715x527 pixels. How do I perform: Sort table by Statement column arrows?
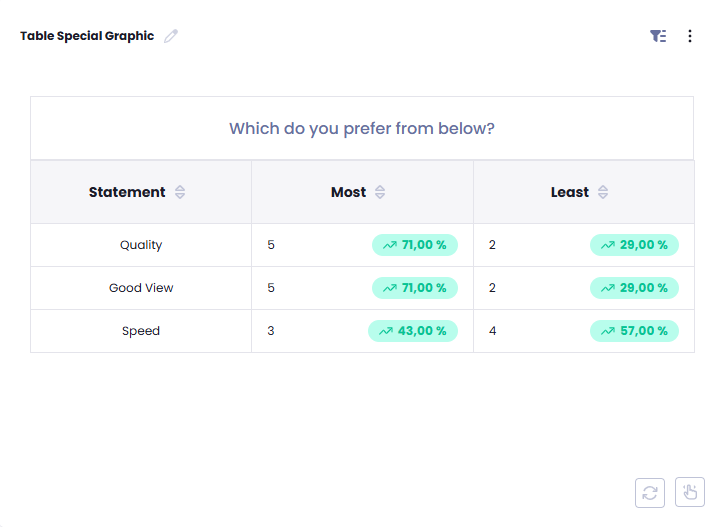click(180, 192)
